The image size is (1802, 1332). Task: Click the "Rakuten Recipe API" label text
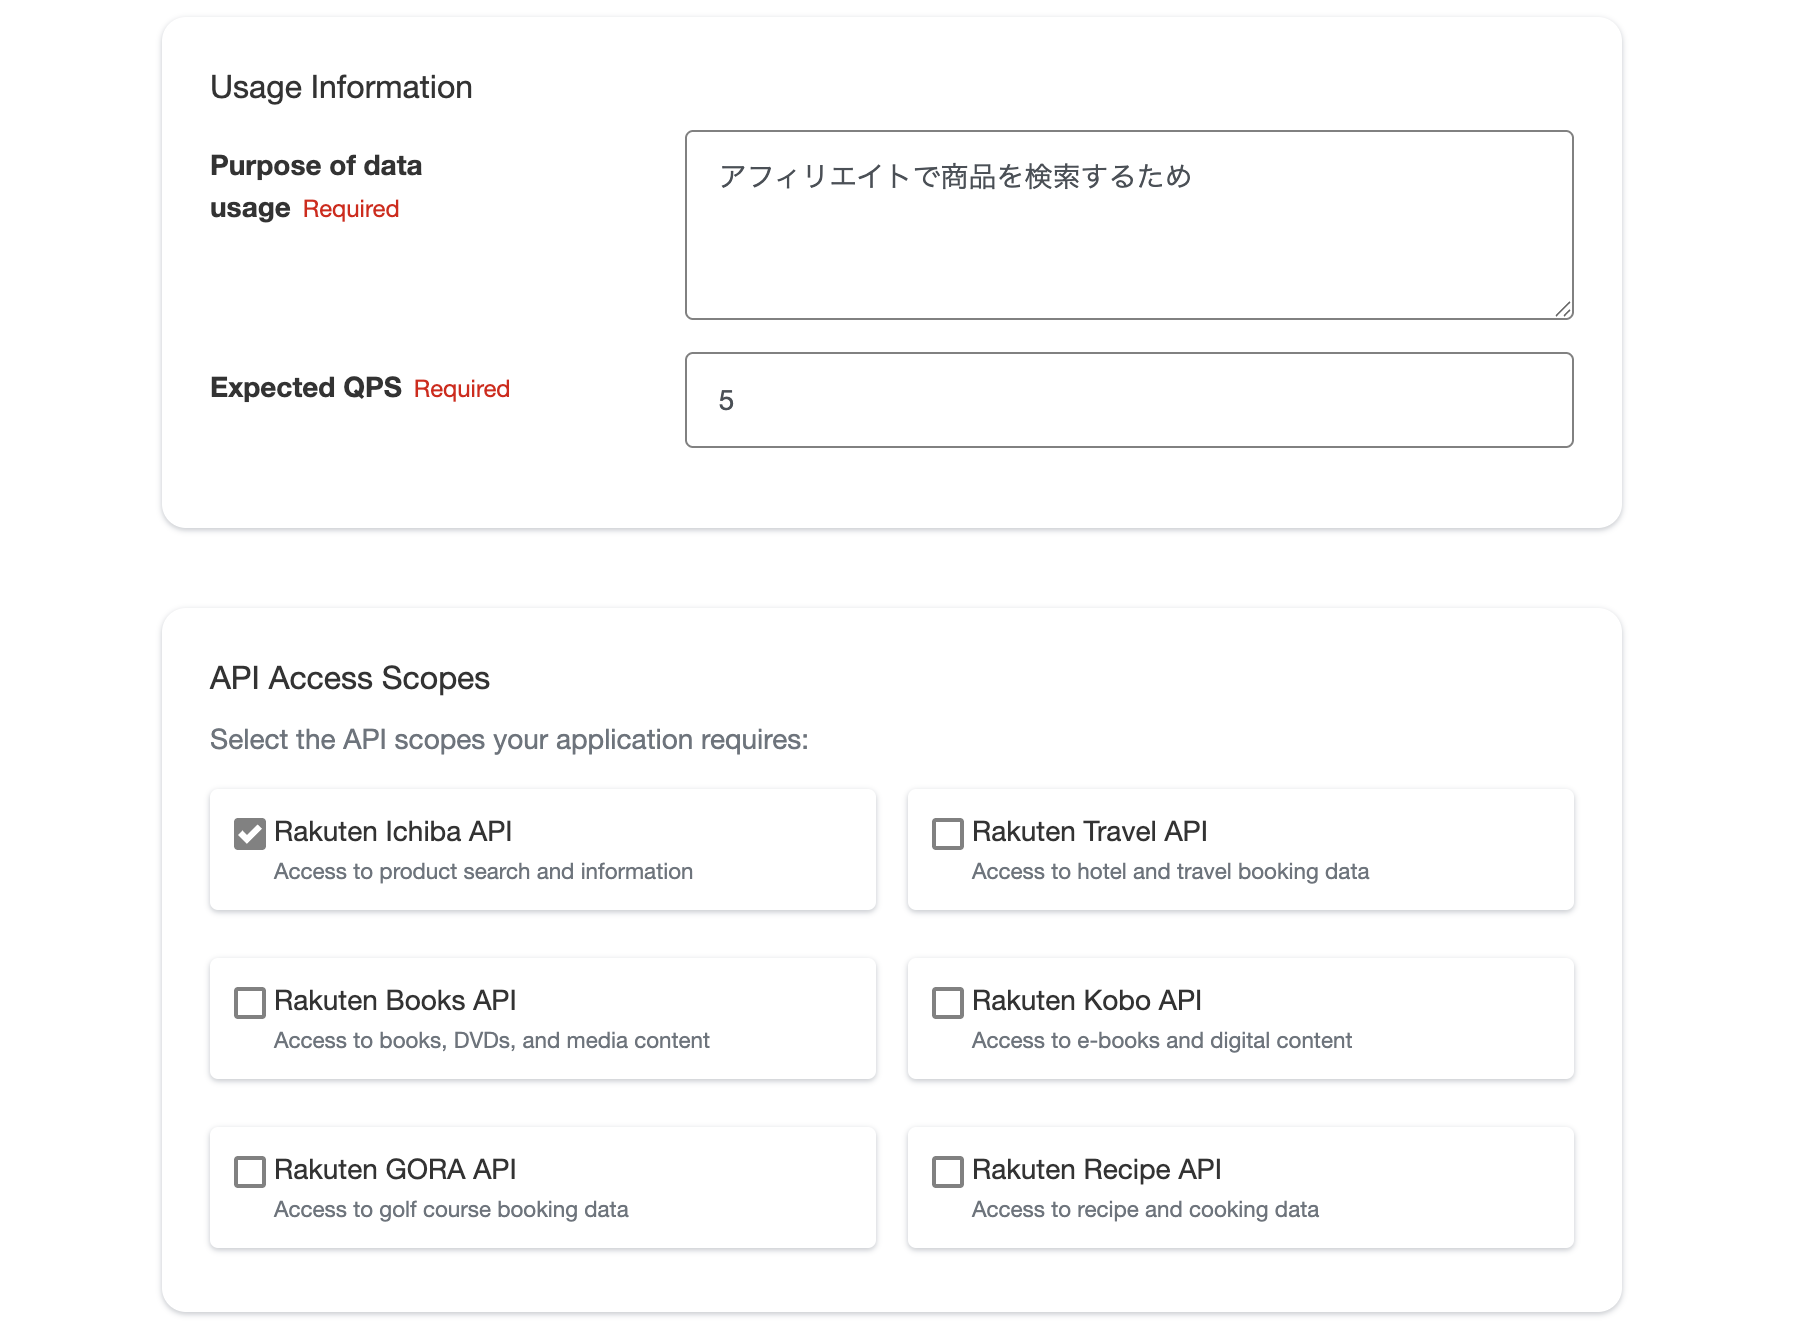point(1096,1169)
